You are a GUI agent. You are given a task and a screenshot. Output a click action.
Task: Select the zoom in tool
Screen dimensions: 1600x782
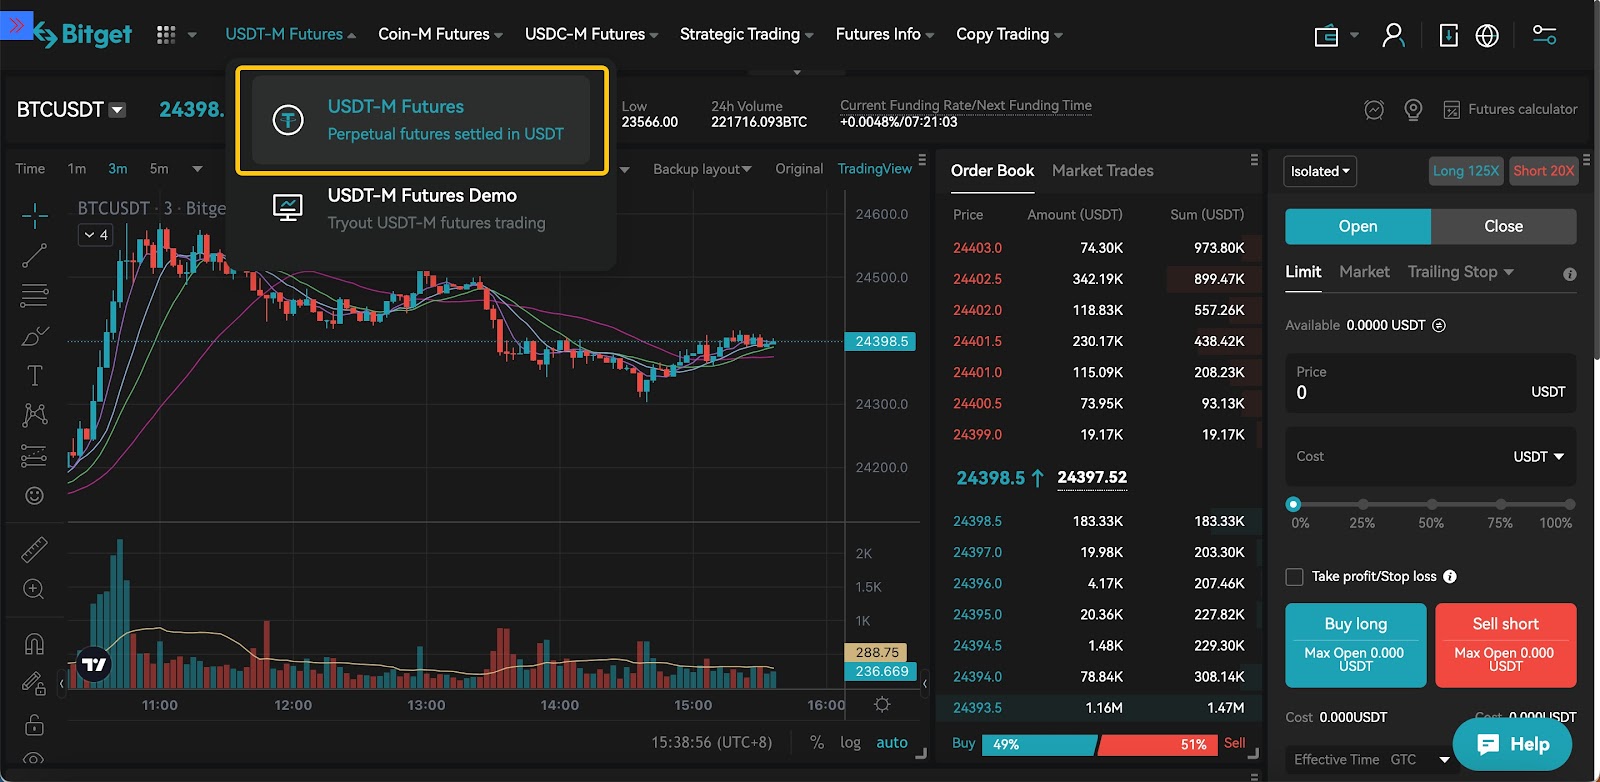click(34, 589)
